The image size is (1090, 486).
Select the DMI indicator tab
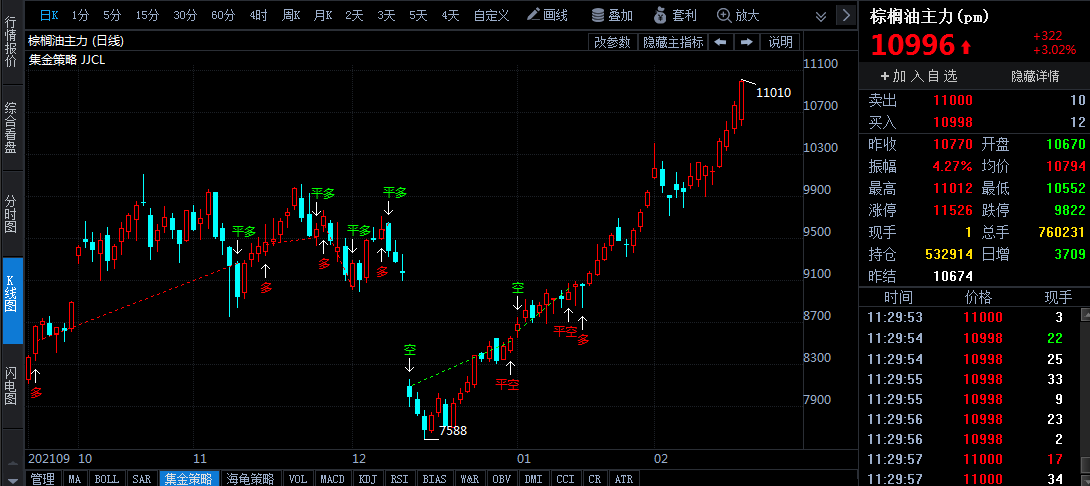tap(533, 478)
